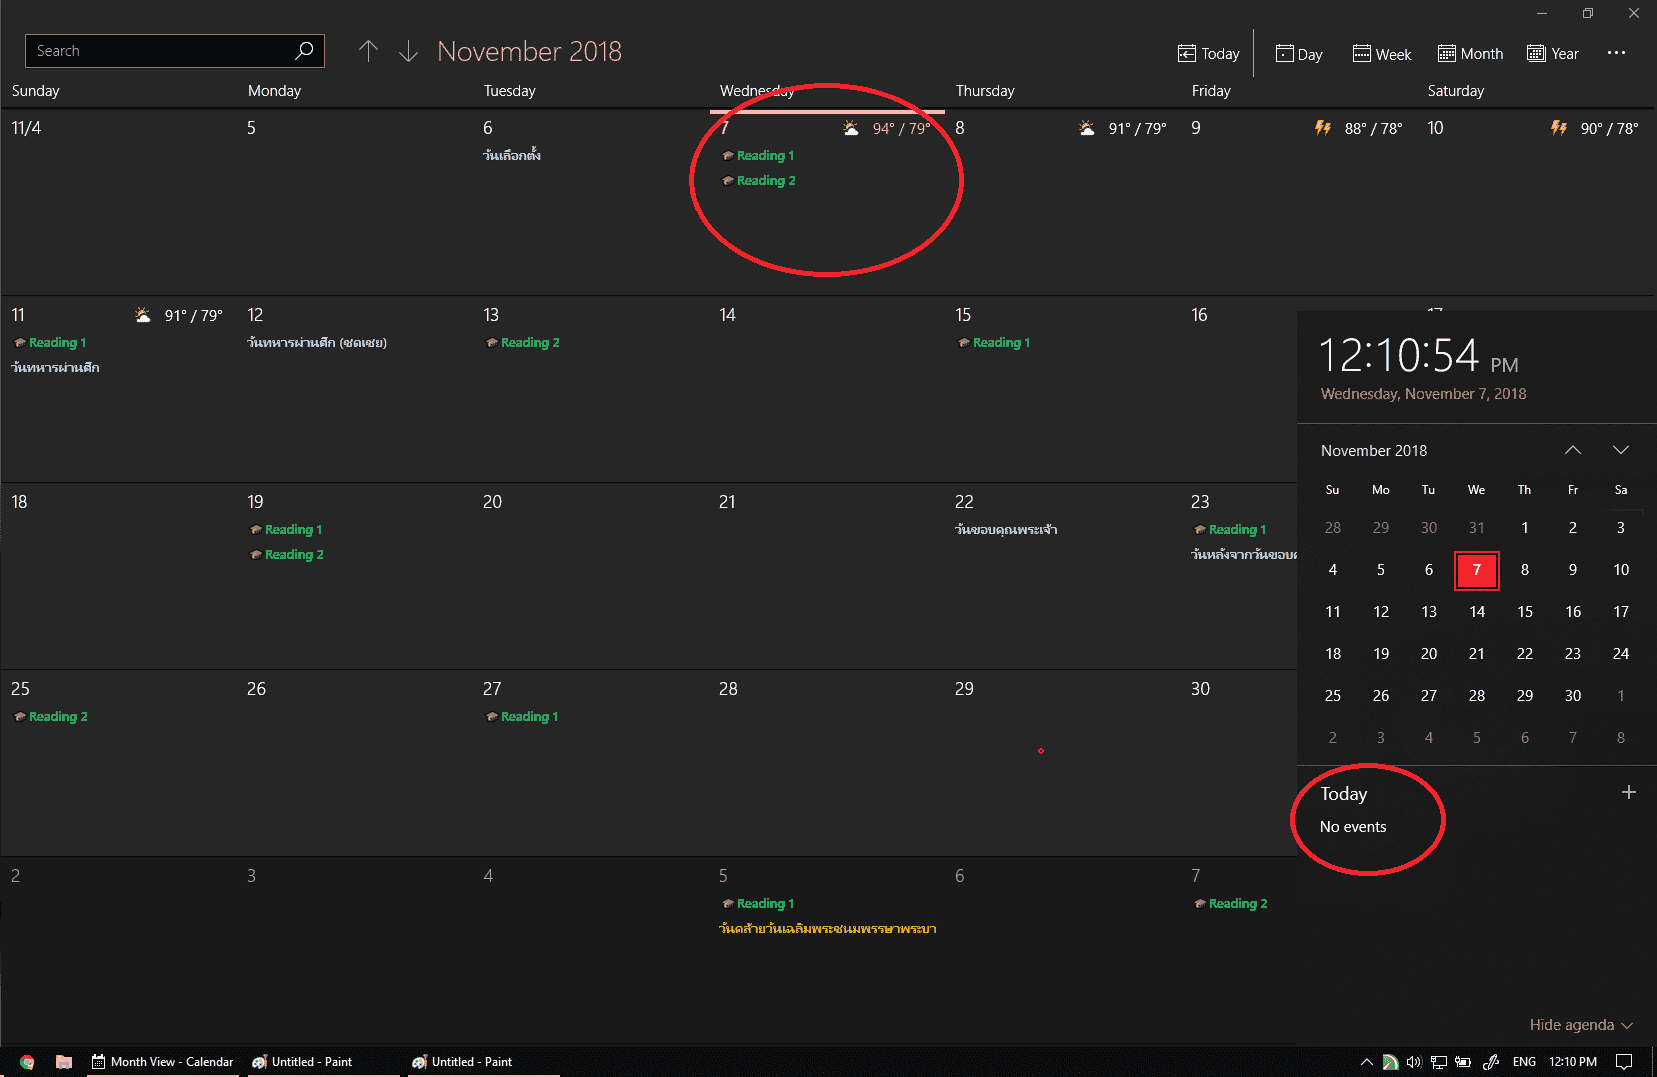1657x1077 pixels.
Task: Show hidden system tray icons chevron
Action: click(1366, 1062)
